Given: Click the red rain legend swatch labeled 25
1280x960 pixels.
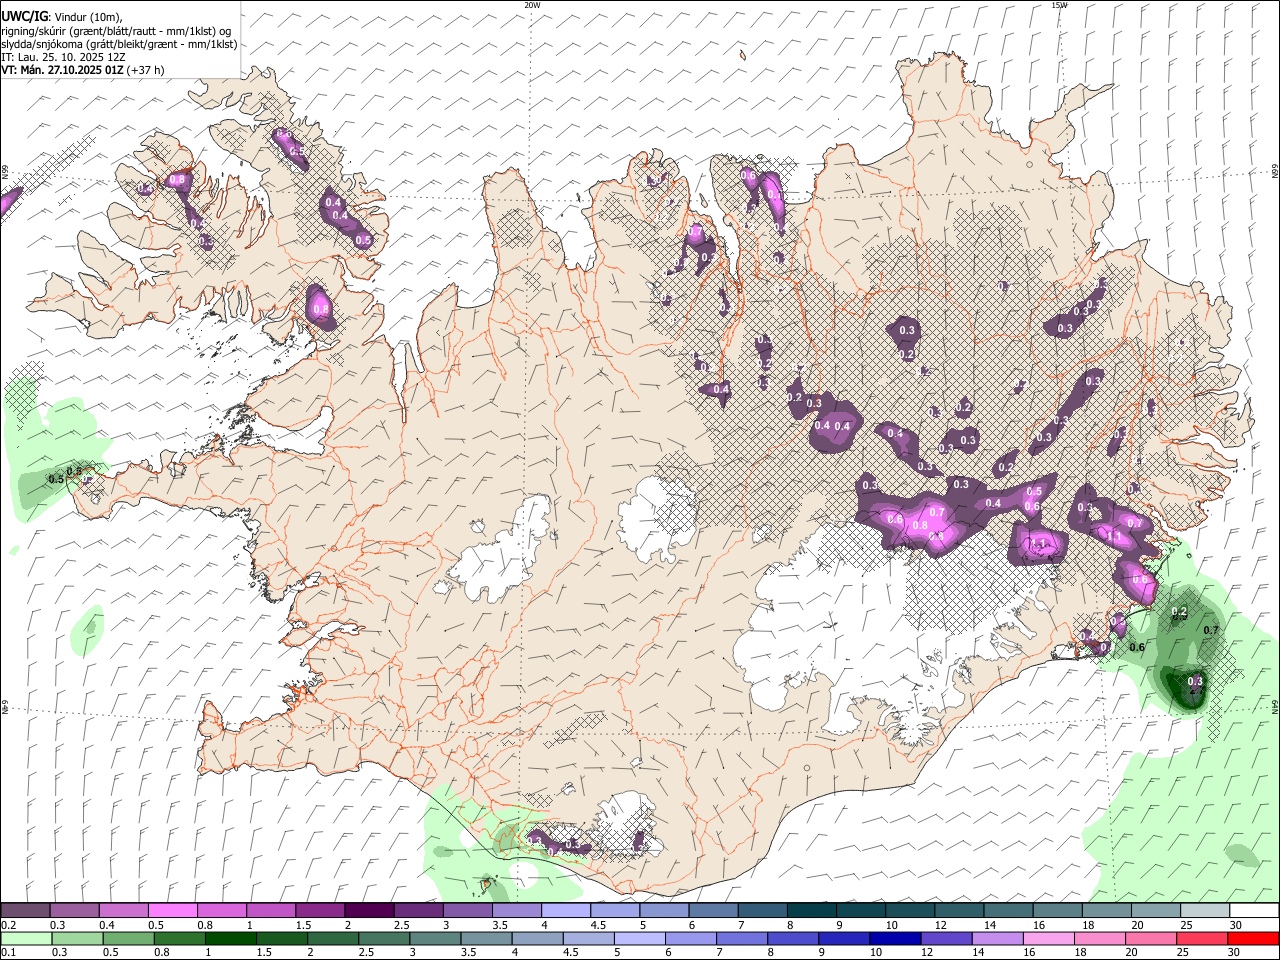Looking at the screenshot, I should point(1201,939).
